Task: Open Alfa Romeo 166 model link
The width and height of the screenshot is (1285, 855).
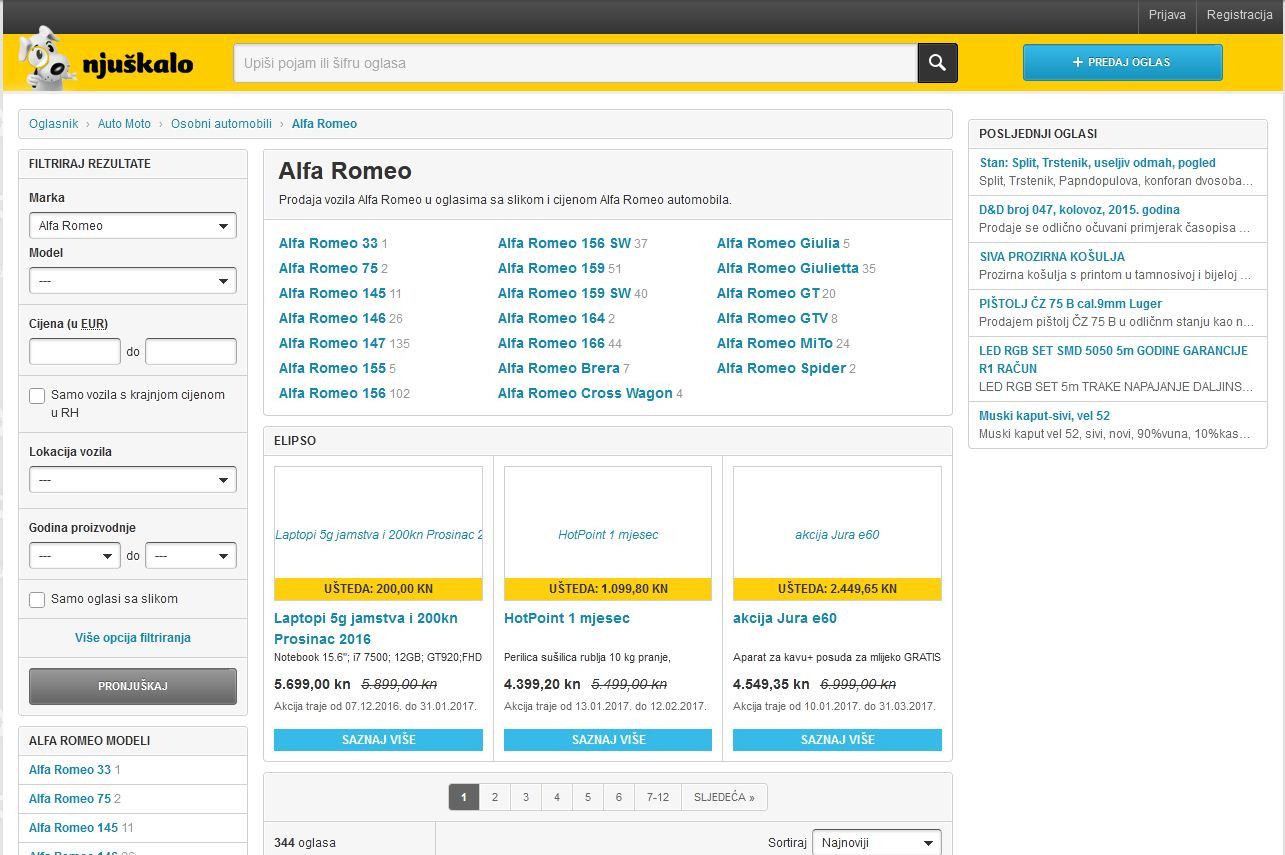Action: click(x=551, y=343)
